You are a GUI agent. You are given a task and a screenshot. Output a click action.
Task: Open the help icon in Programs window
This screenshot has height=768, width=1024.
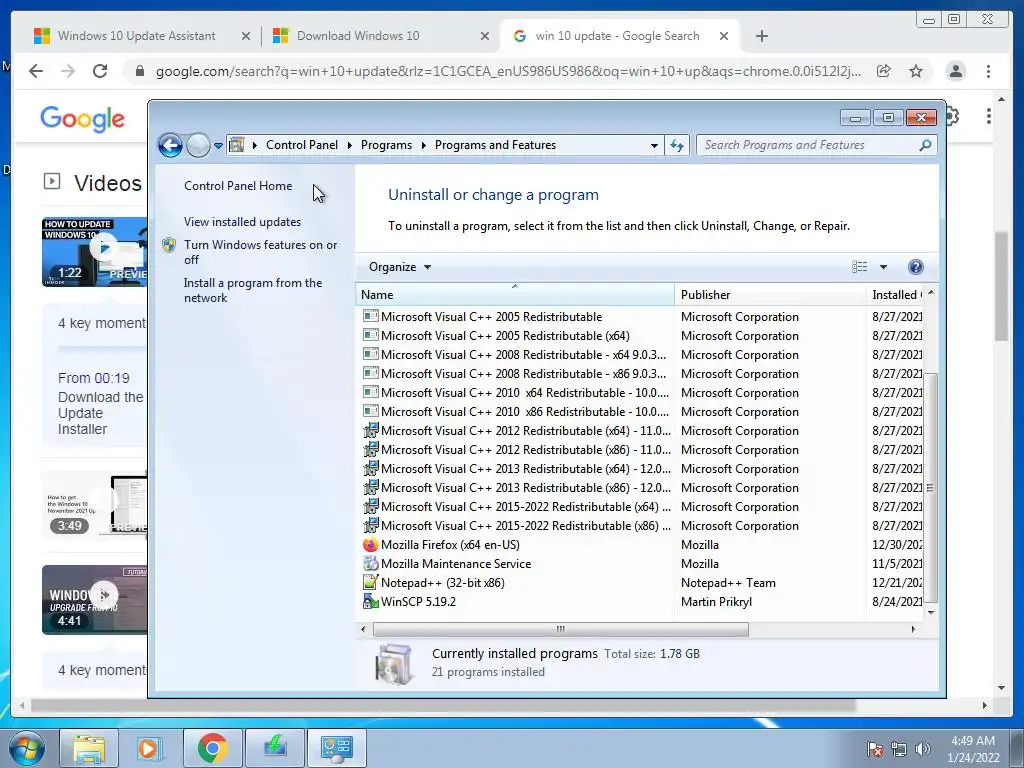point(916,266)
